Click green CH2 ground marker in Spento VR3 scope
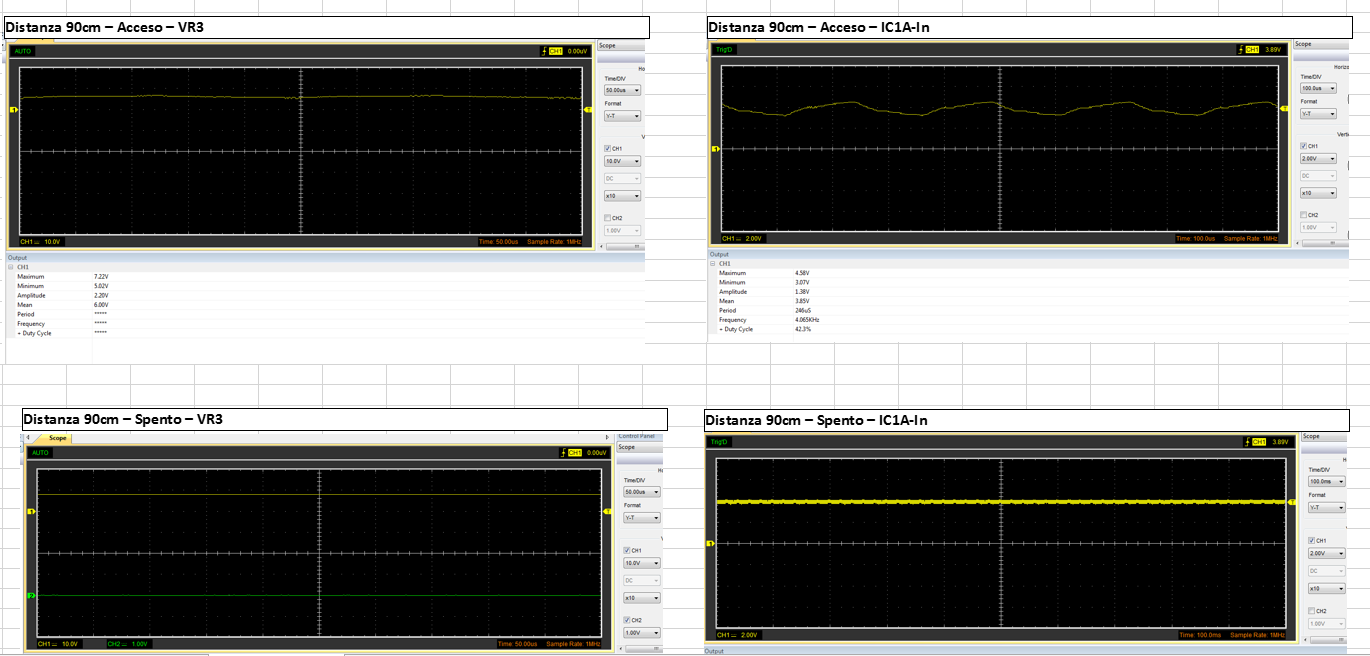 (31, 596)
